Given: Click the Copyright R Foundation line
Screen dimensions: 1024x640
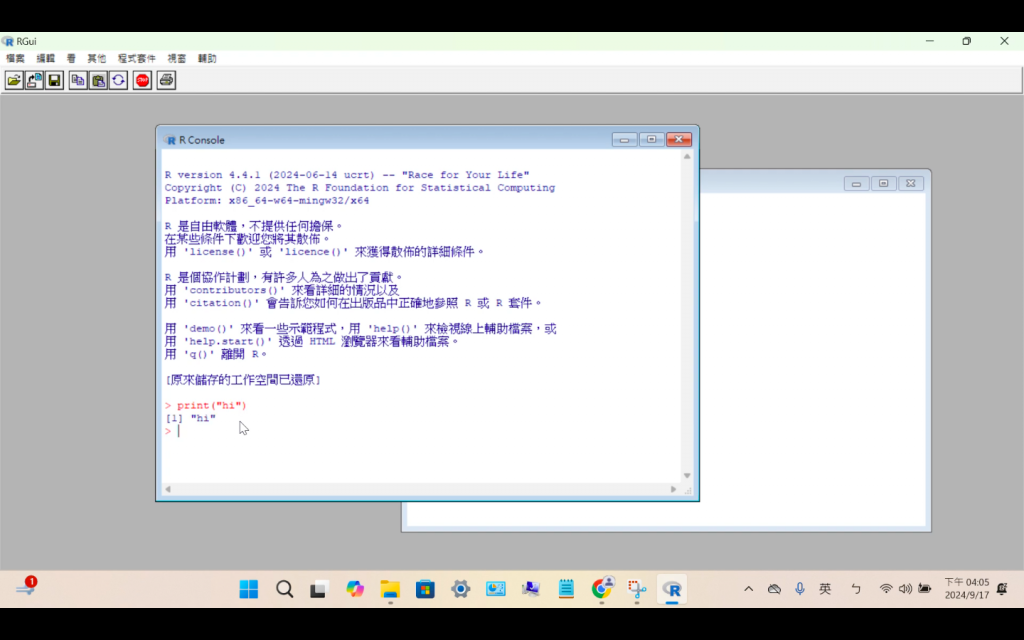Looking at the screenshot, I should 360,188.
